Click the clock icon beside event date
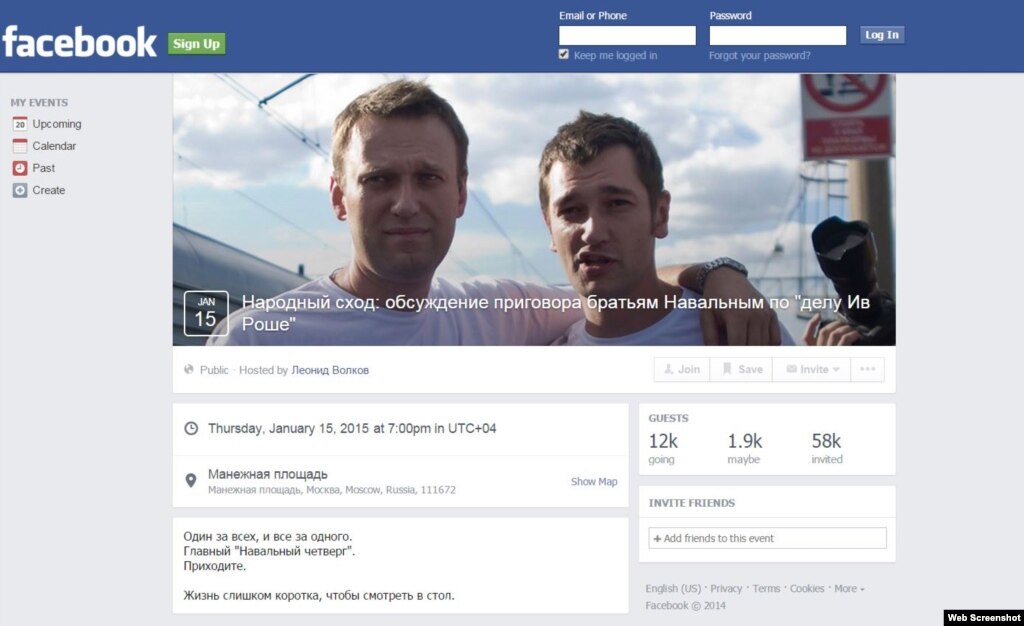Viewport: 1024px width, 626px height. click(x=191, y=428)
